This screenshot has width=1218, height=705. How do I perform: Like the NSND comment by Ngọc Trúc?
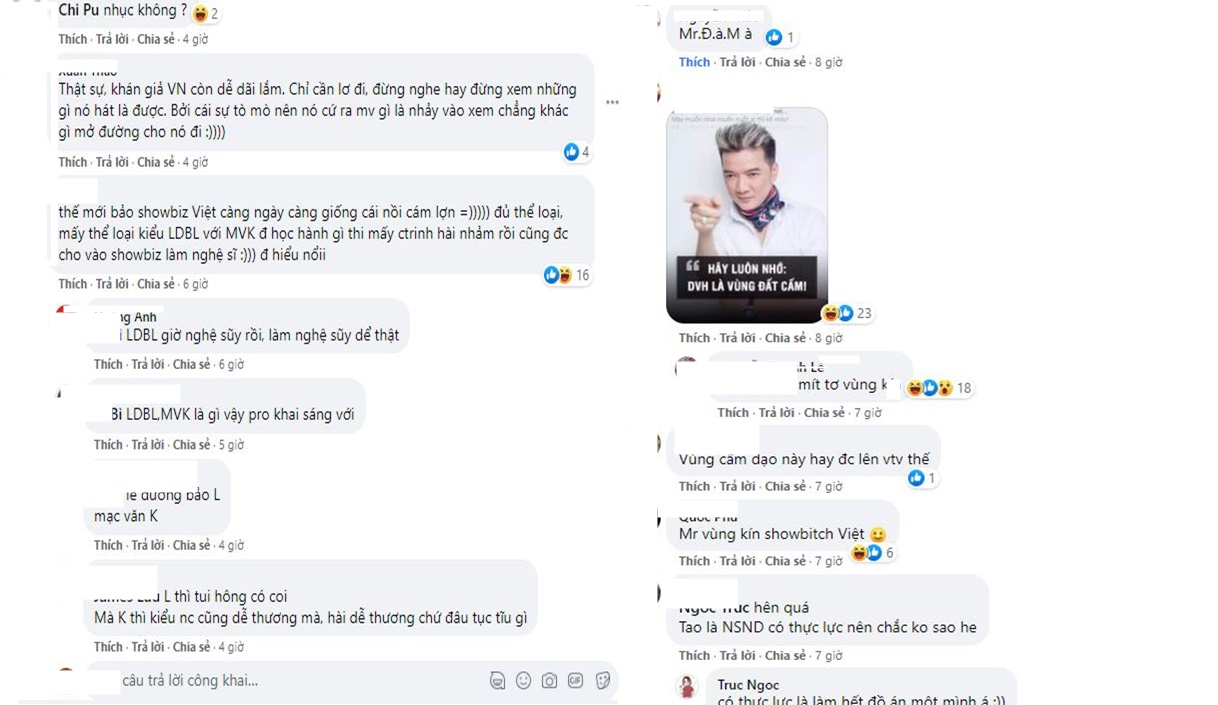(694, 655)
